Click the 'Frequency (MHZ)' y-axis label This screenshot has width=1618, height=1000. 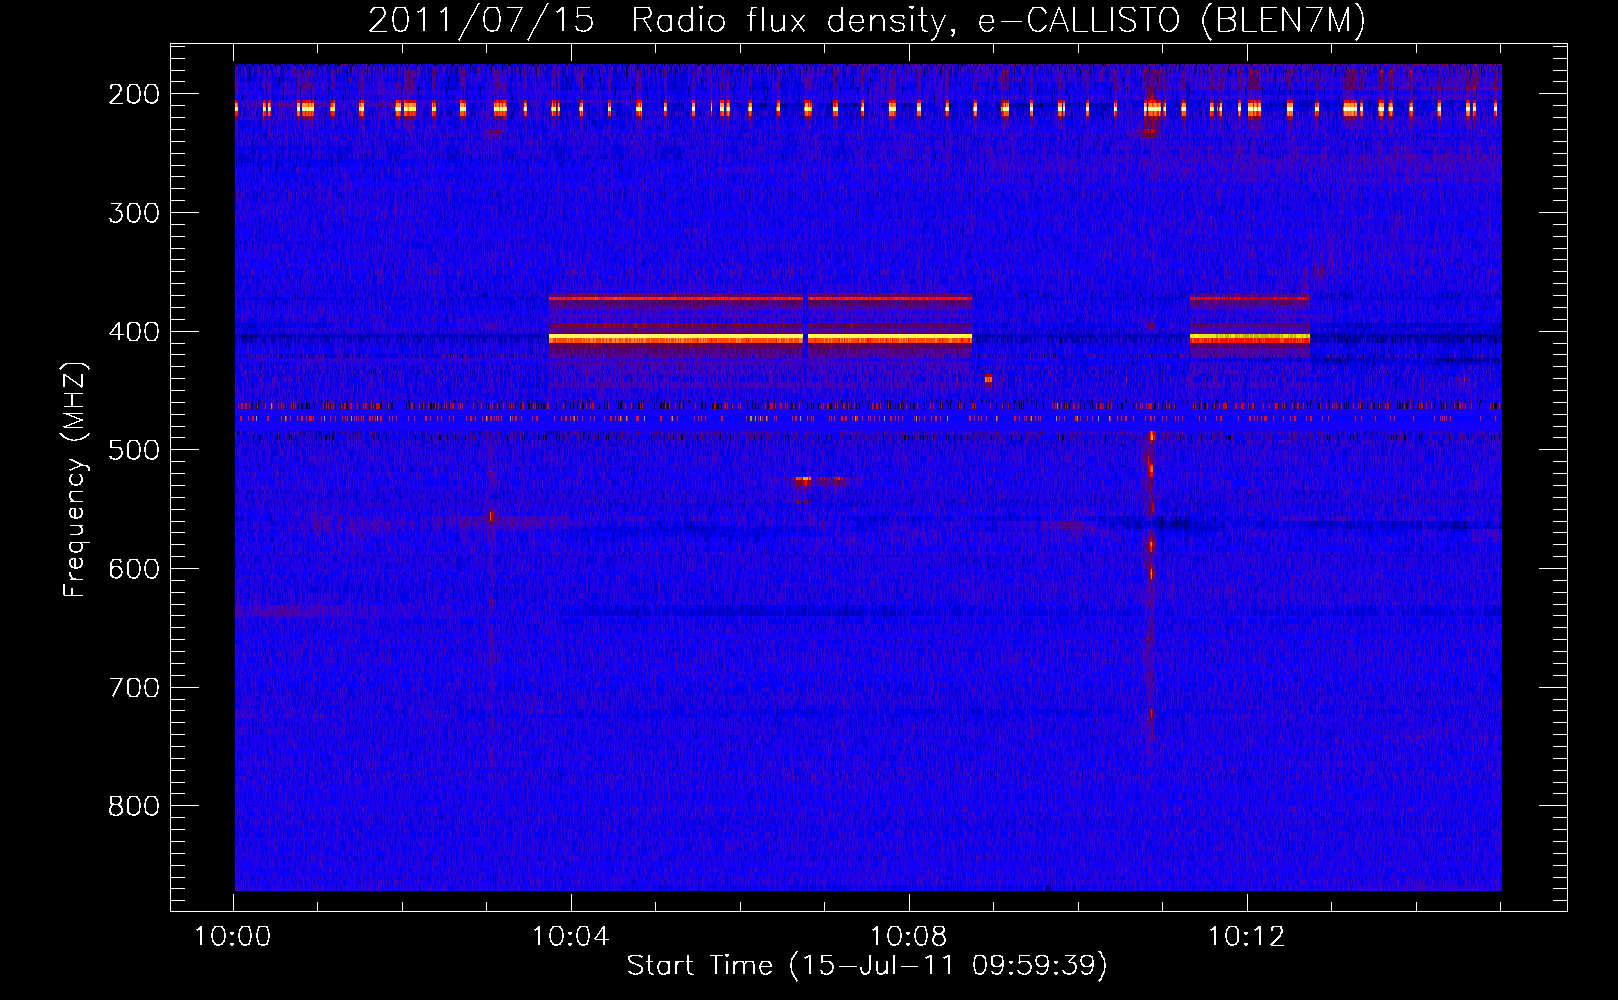point(75,479)
